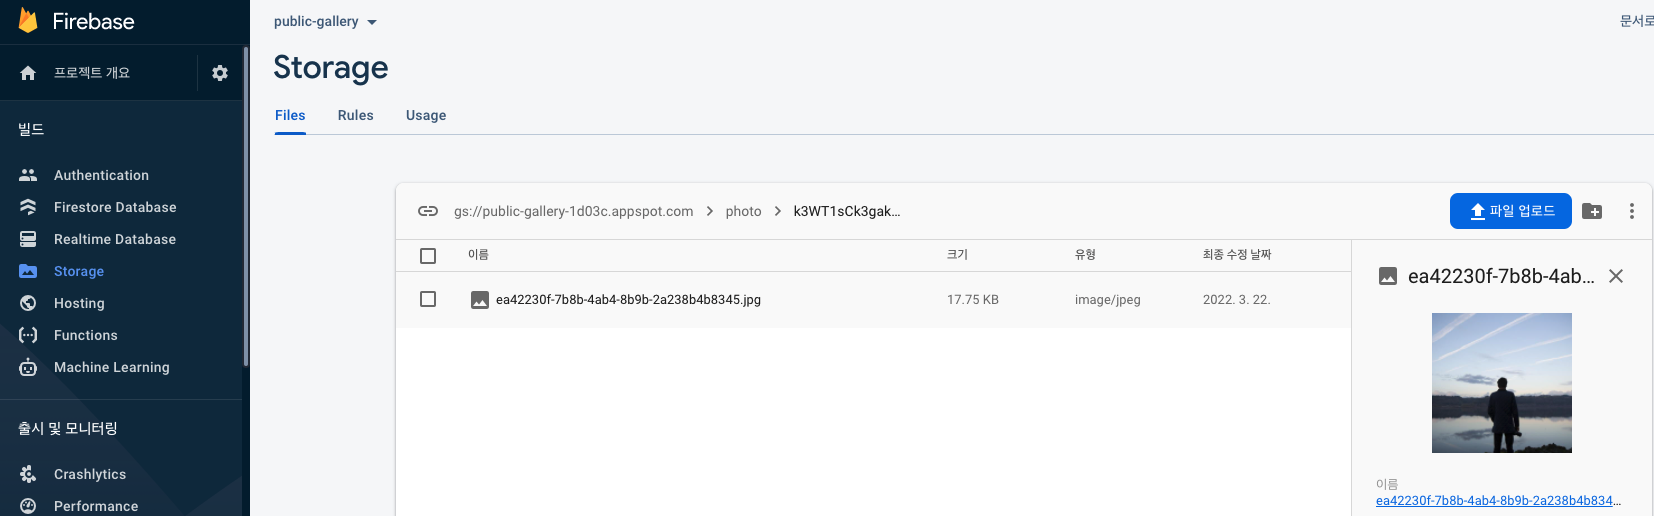Screen dimensions: 1654x516
Task: Sort by the 유형 column header
Action: point(1085,255)
